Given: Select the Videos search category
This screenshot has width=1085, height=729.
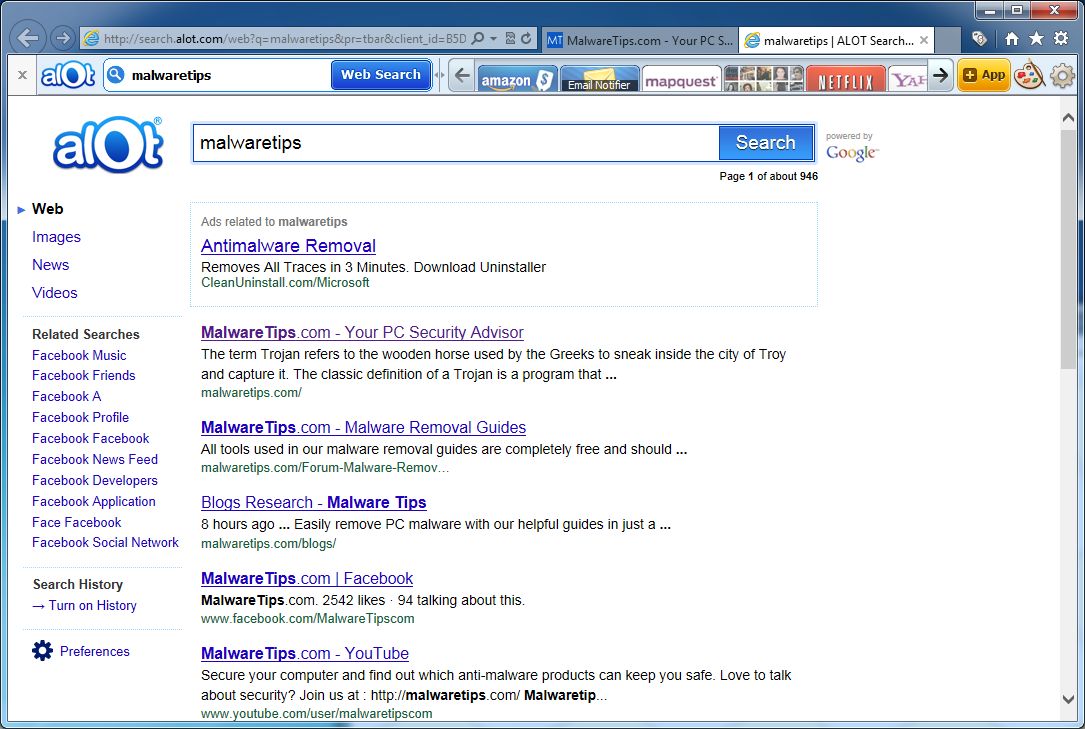Looking at the screenshot, I should tap(54, 293).
